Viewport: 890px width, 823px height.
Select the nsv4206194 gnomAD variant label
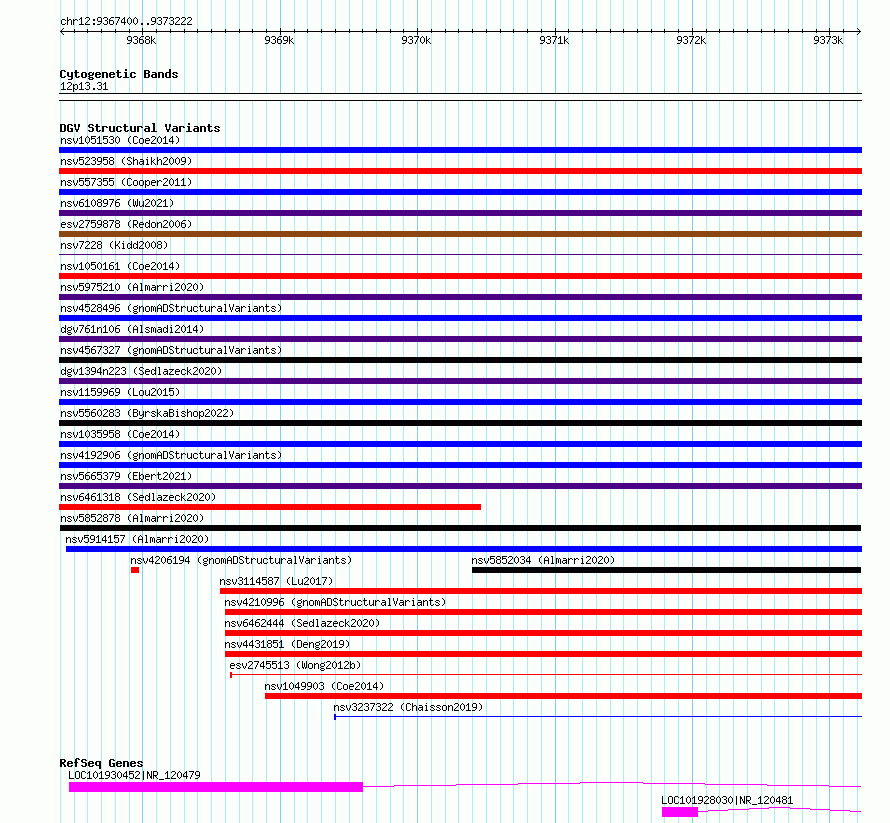pos(241,560)
